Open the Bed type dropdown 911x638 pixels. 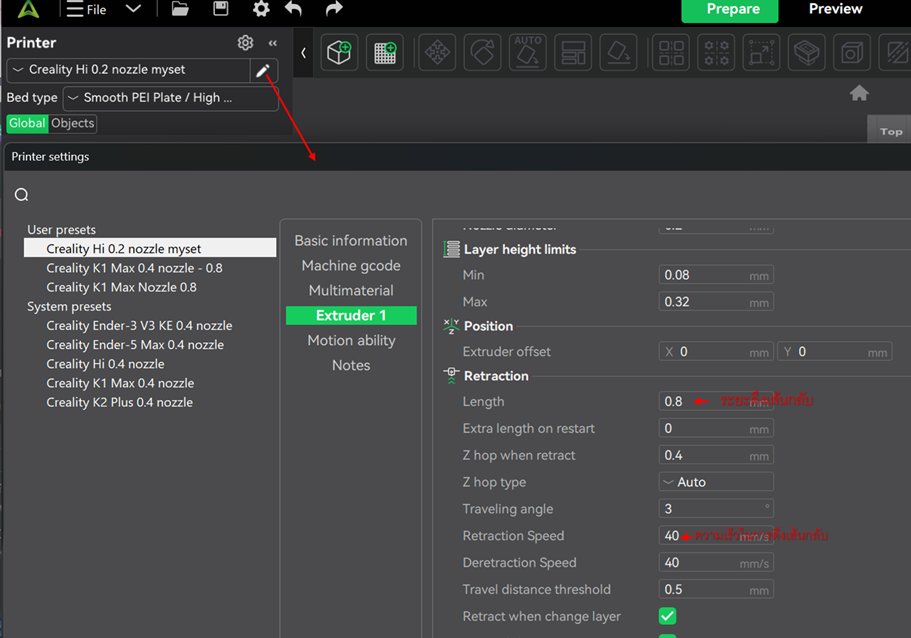170,98
